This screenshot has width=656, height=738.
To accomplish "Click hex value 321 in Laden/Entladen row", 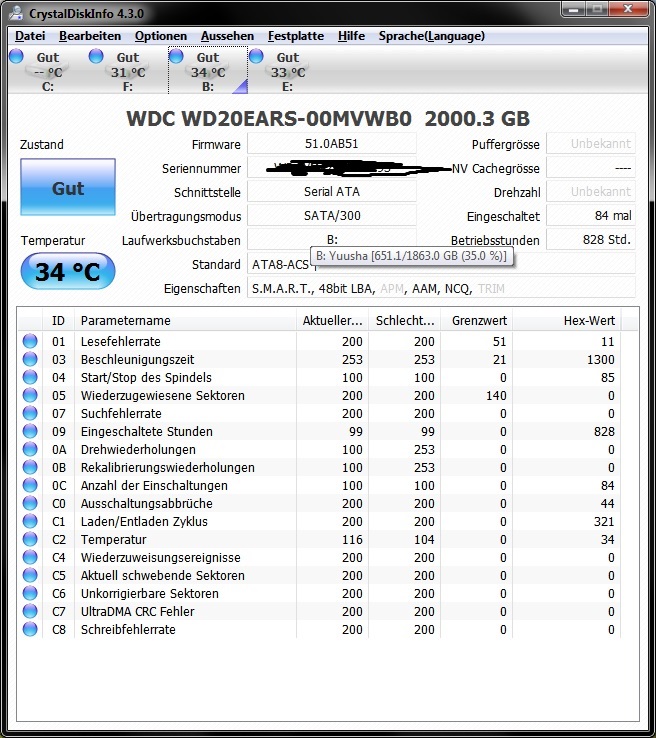I will pyautogui.click(x=604, y=521).
